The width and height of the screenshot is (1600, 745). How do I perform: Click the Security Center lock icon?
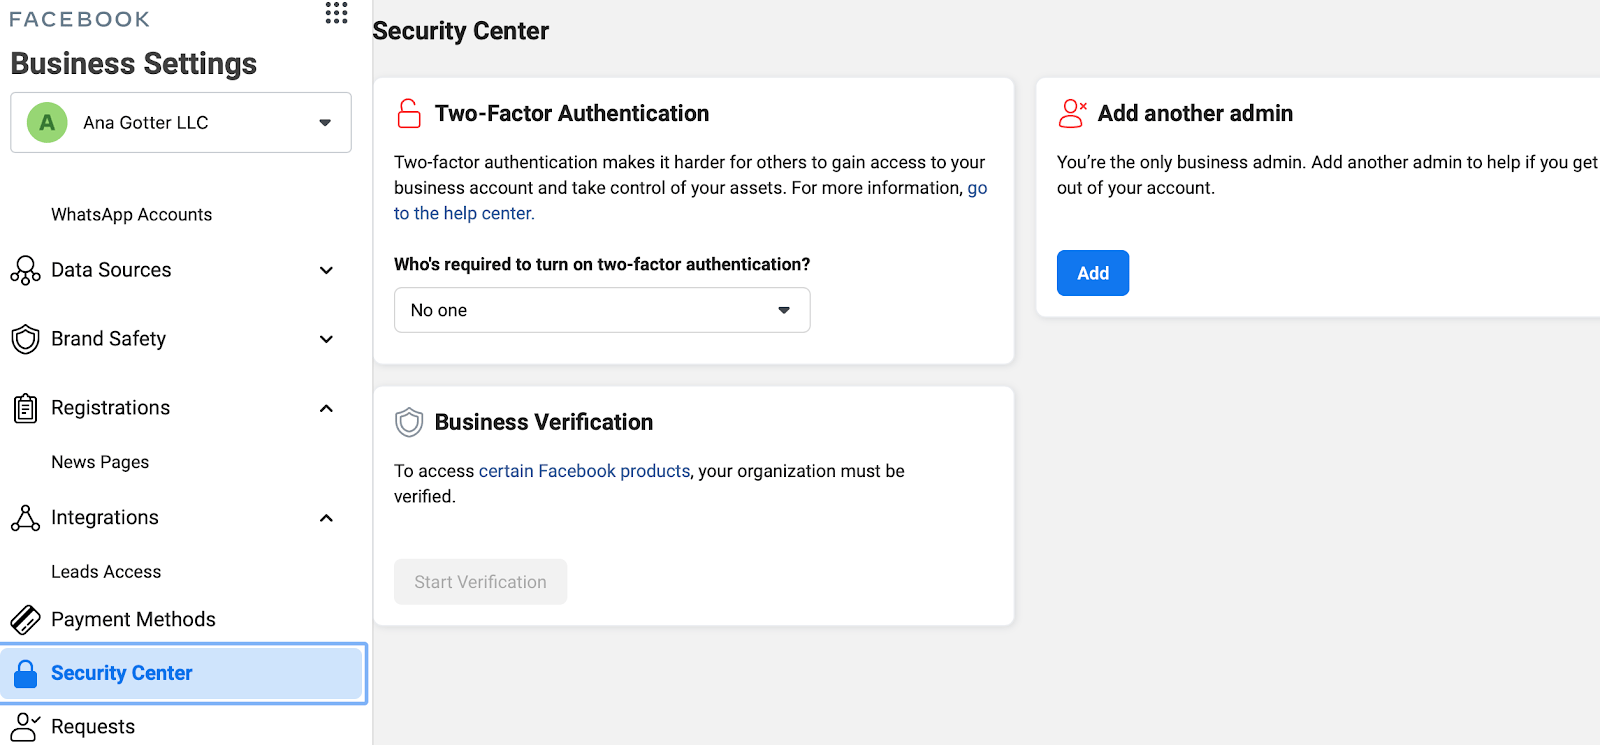coord(26,673)
